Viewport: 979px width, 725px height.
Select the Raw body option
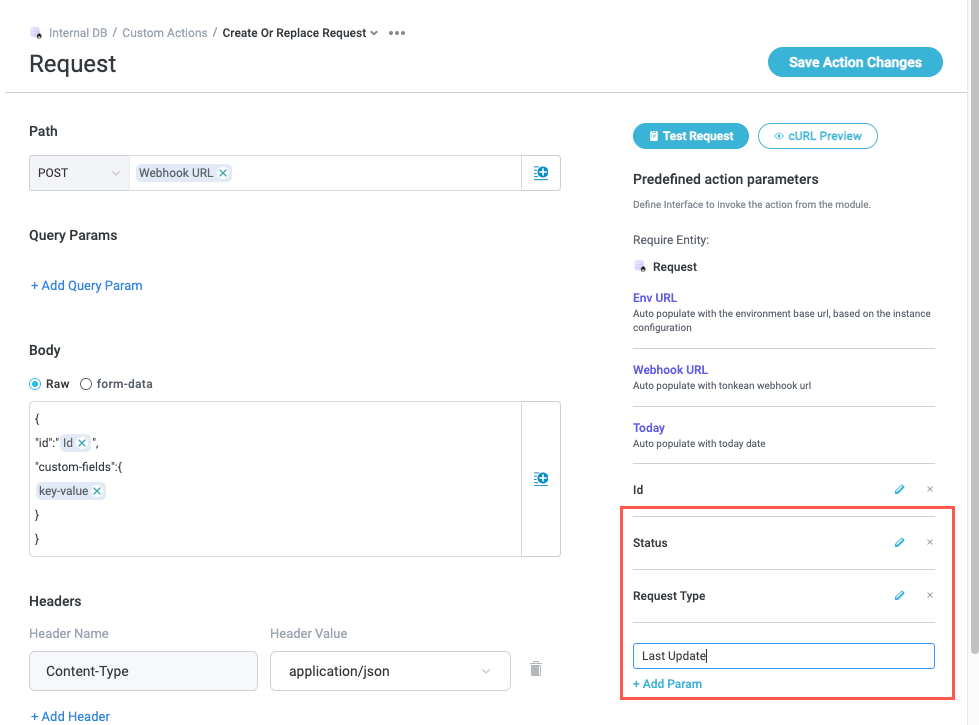36,384
